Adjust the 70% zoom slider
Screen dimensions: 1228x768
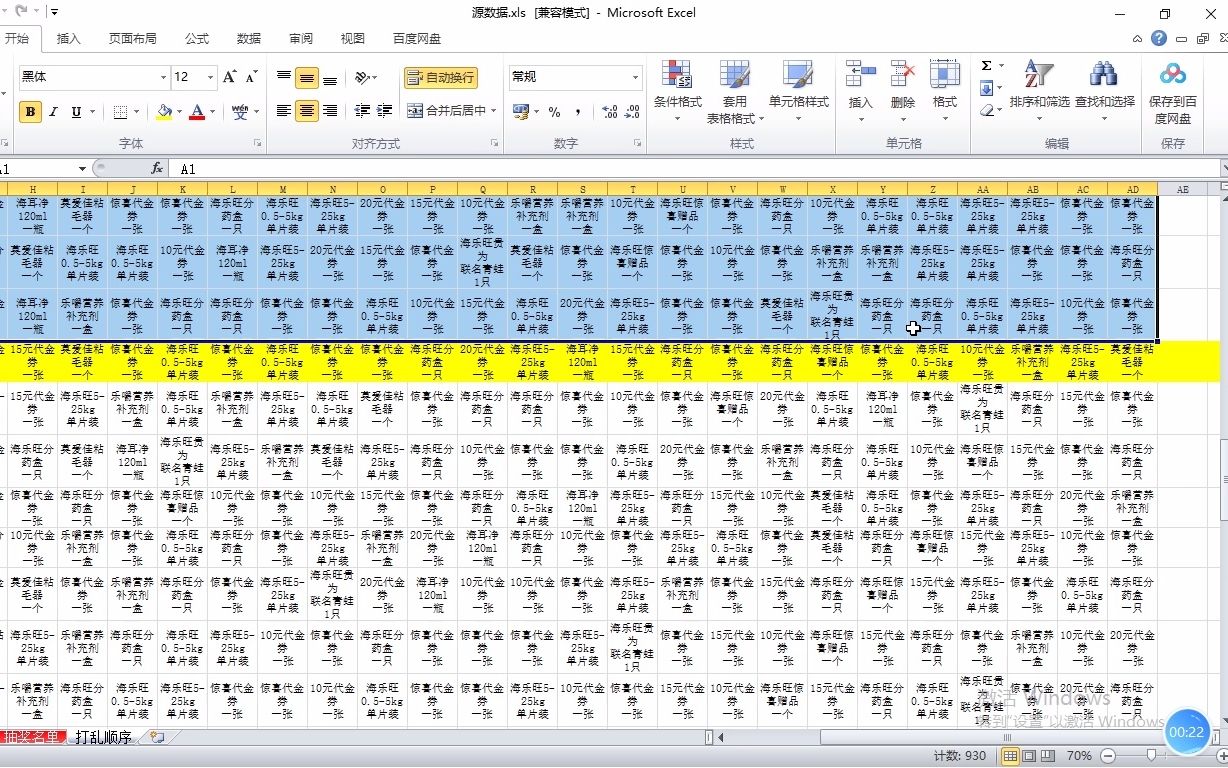(1152, 756)
